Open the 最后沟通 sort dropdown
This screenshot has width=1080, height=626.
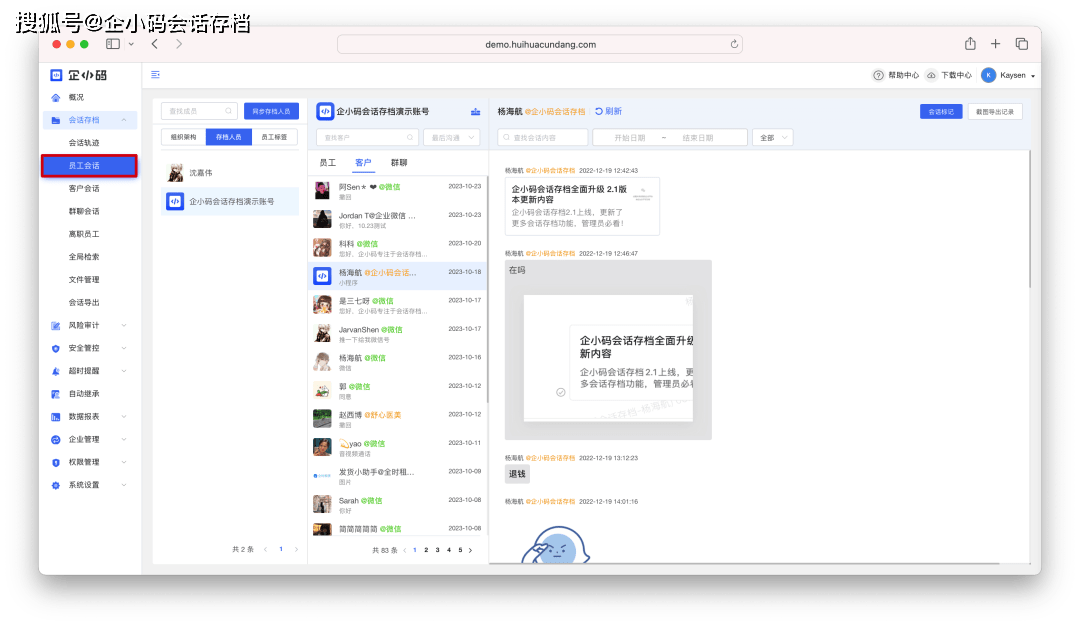click(x=452, y=138)
